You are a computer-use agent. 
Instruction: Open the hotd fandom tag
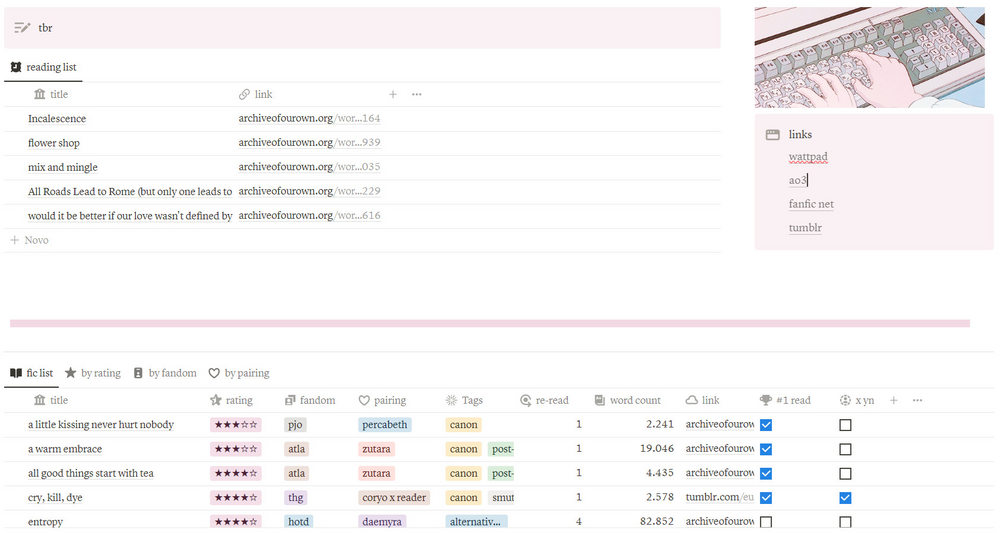click(x=298, y=522)
